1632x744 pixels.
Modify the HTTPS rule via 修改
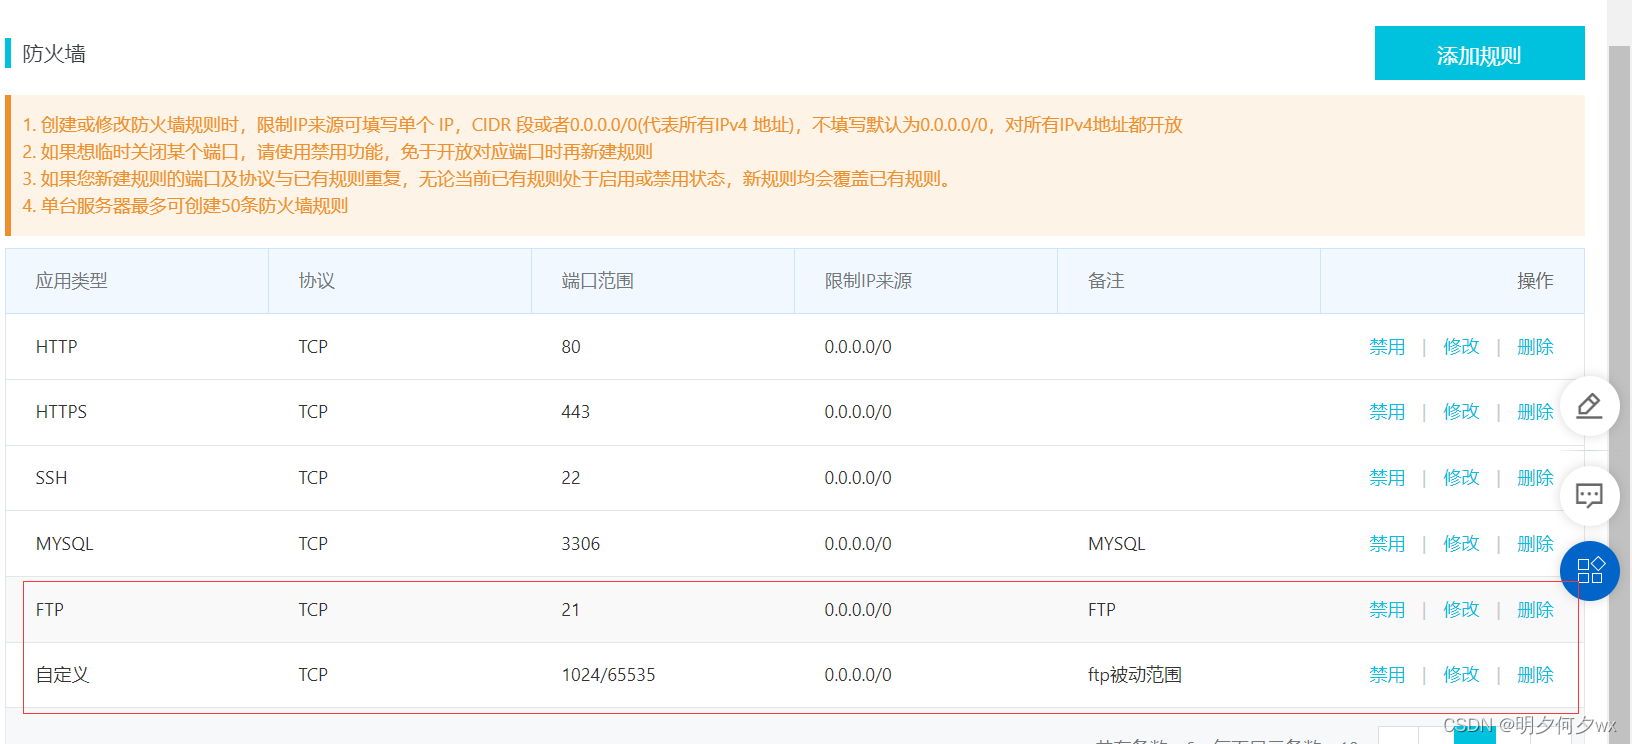click(1461, 412)
